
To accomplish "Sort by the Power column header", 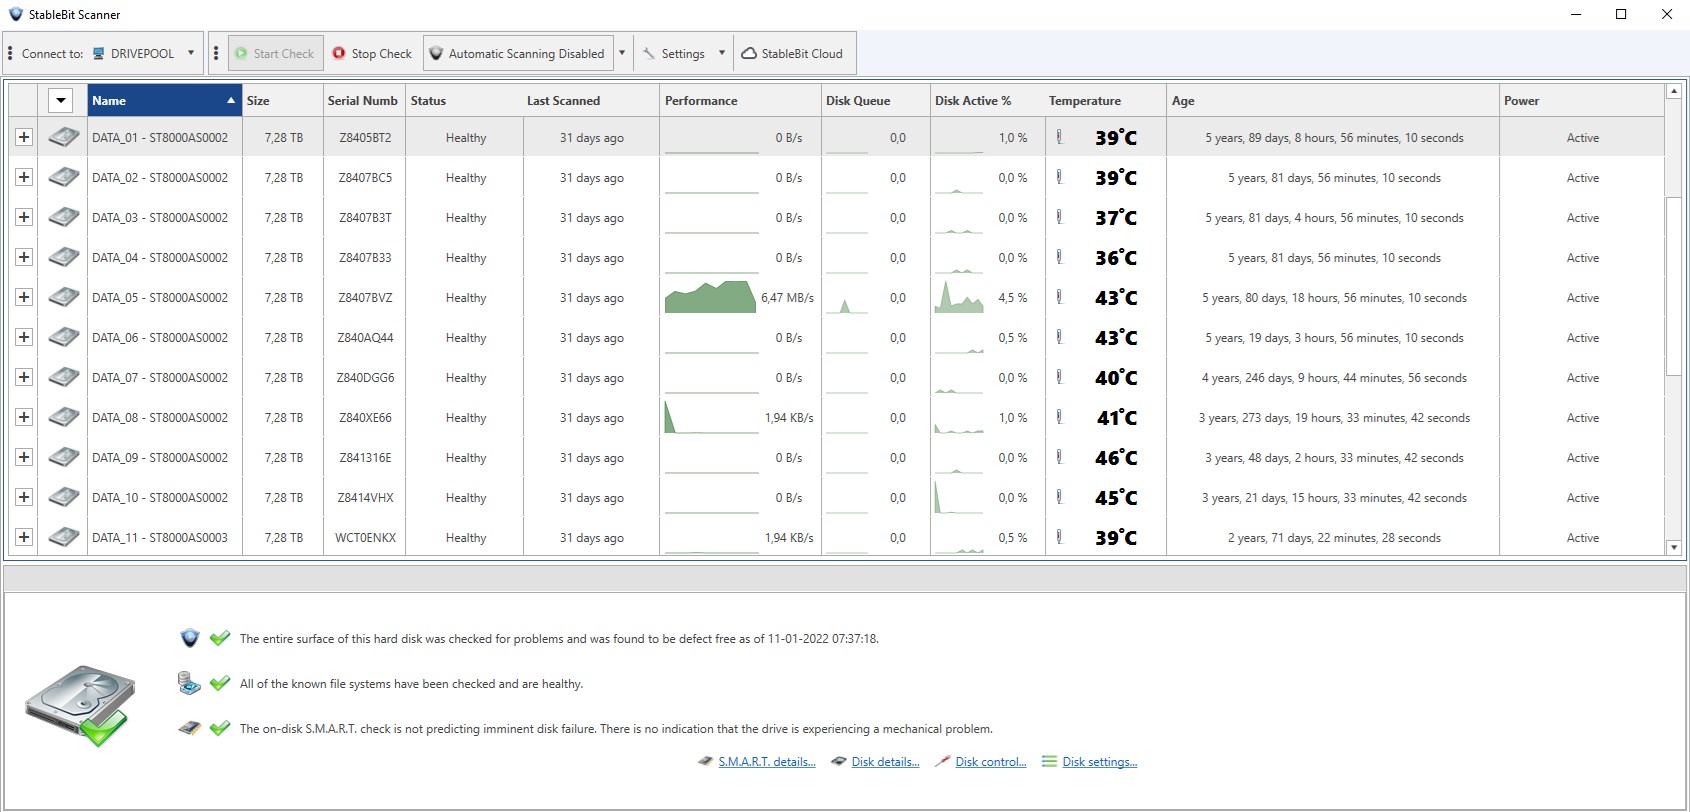I will [x=1582, y=100].
